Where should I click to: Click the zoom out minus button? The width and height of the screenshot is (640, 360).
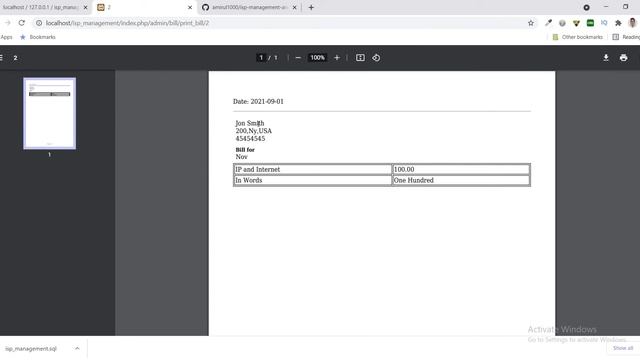coord(298,58)
